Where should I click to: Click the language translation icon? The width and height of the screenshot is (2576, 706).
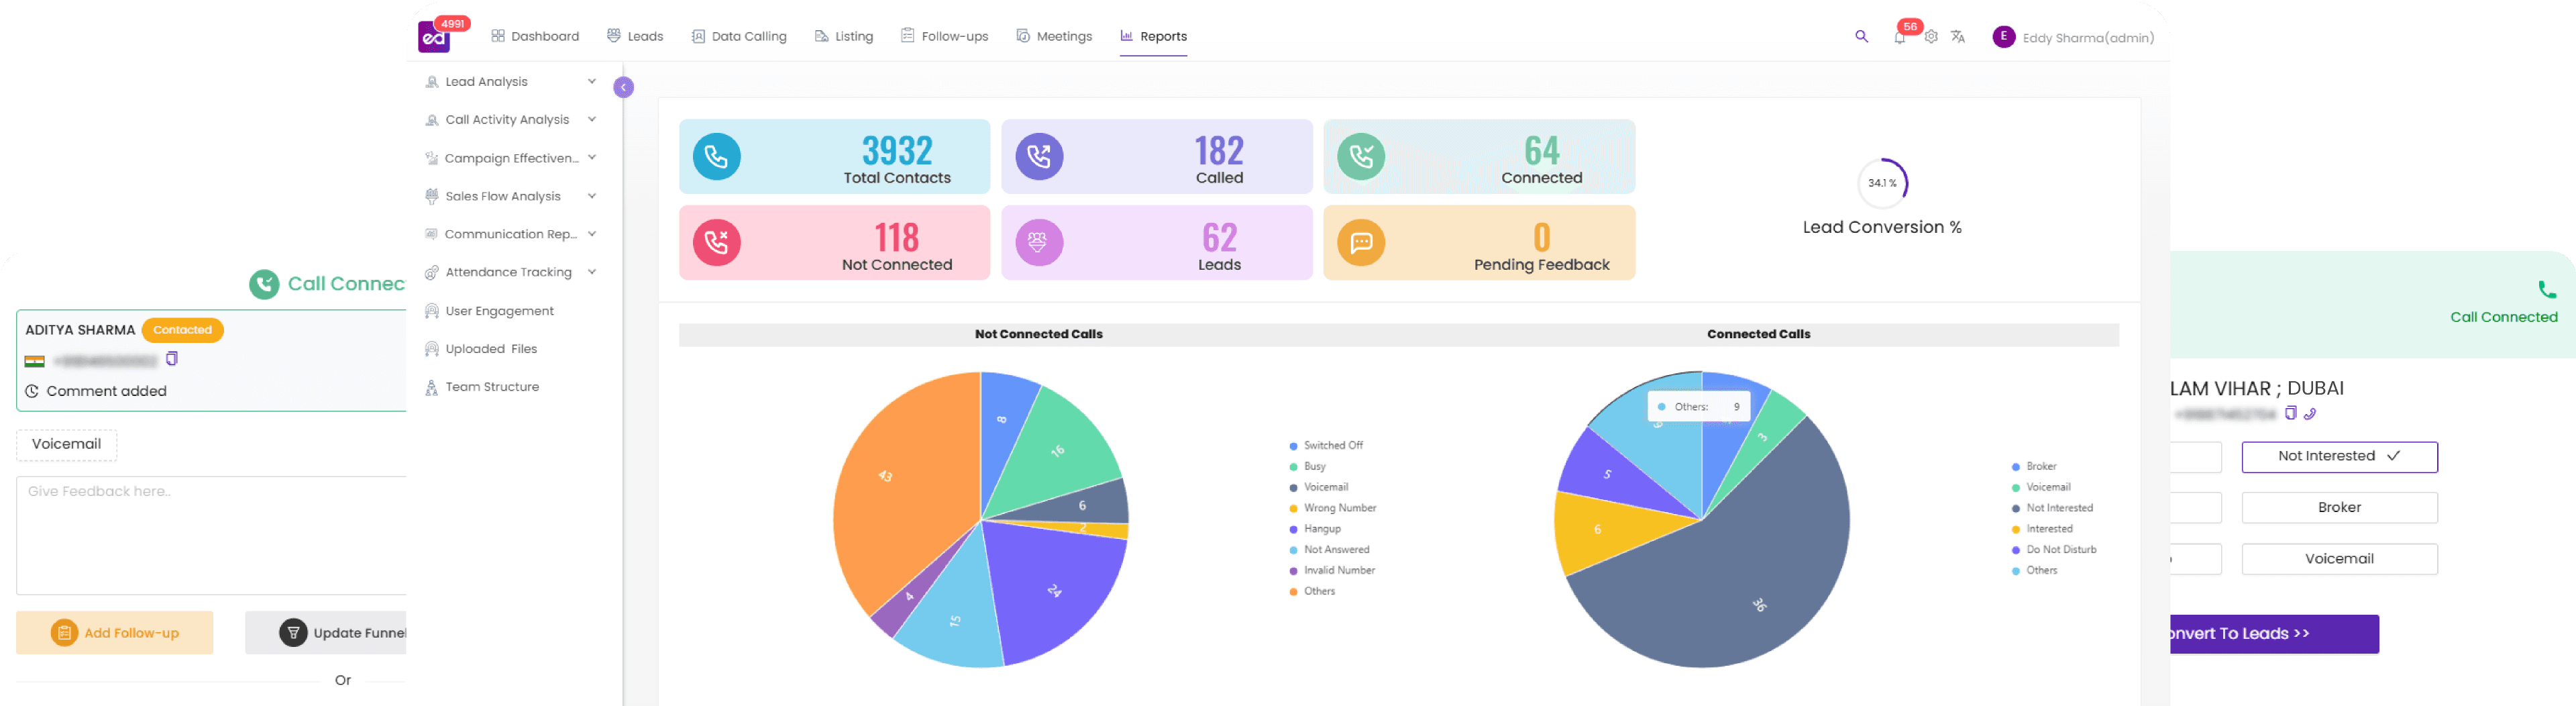[x=1957, y=37]
